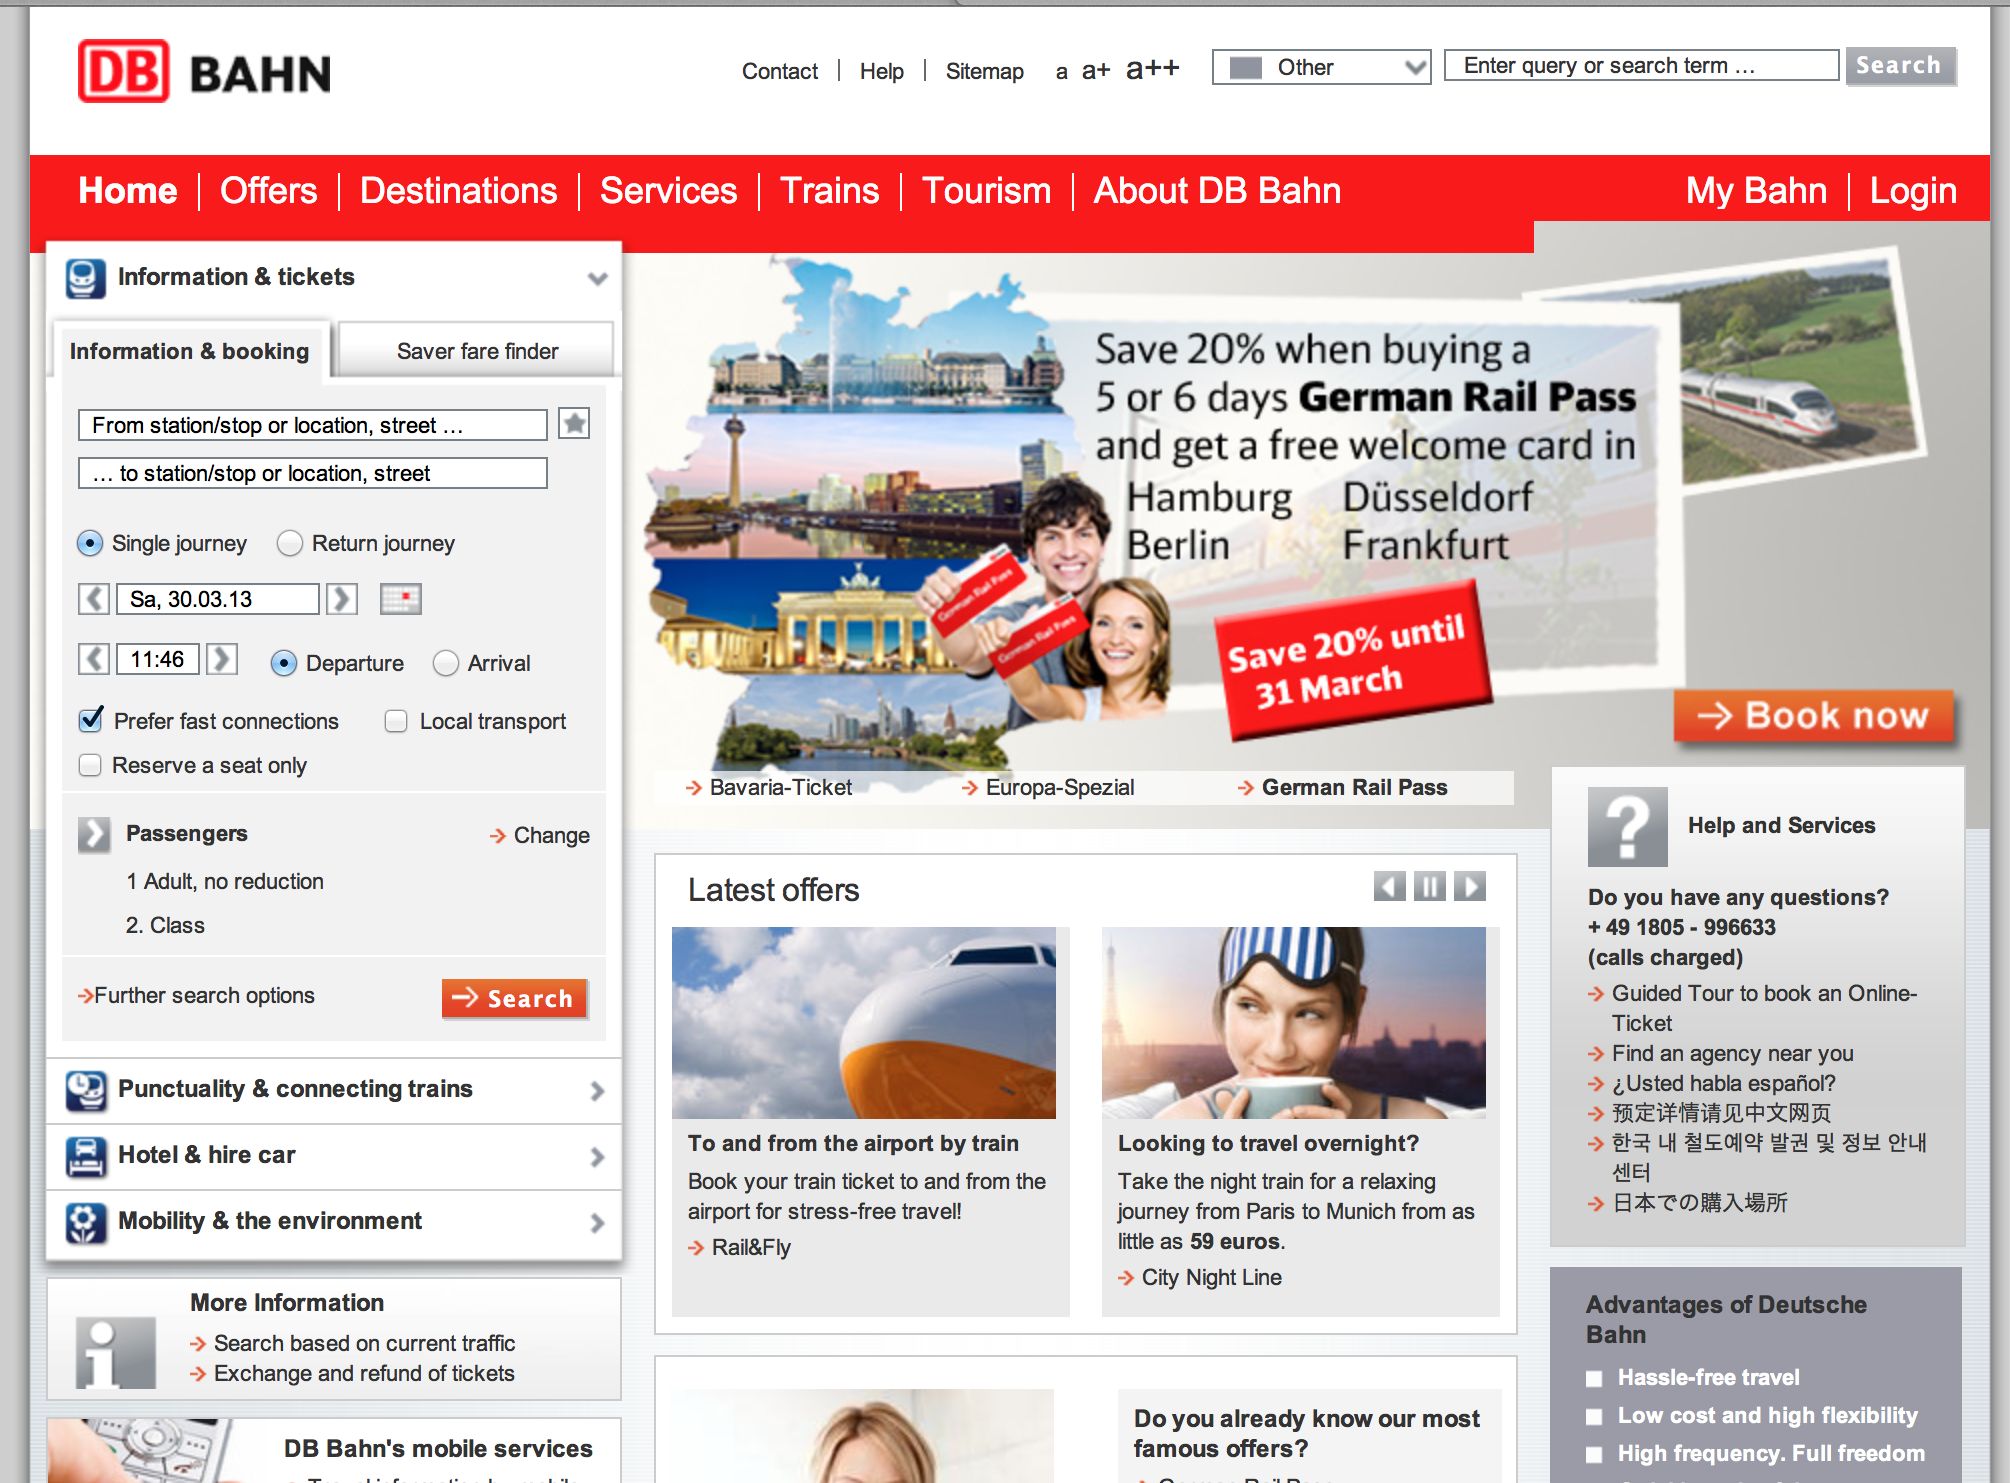
Task: Open My Bahn menu
Action: (1756, 191)
